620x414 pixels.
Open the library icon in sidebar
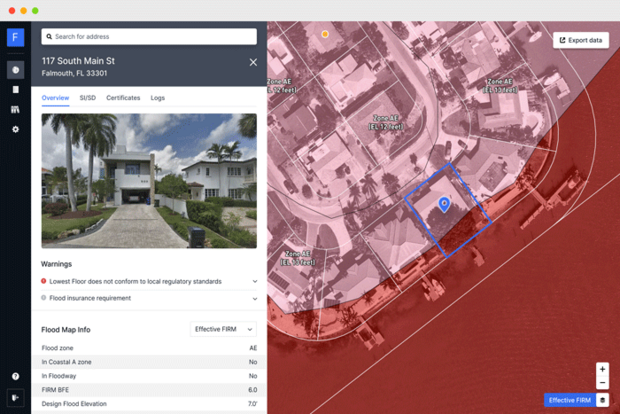coord(15,110)
